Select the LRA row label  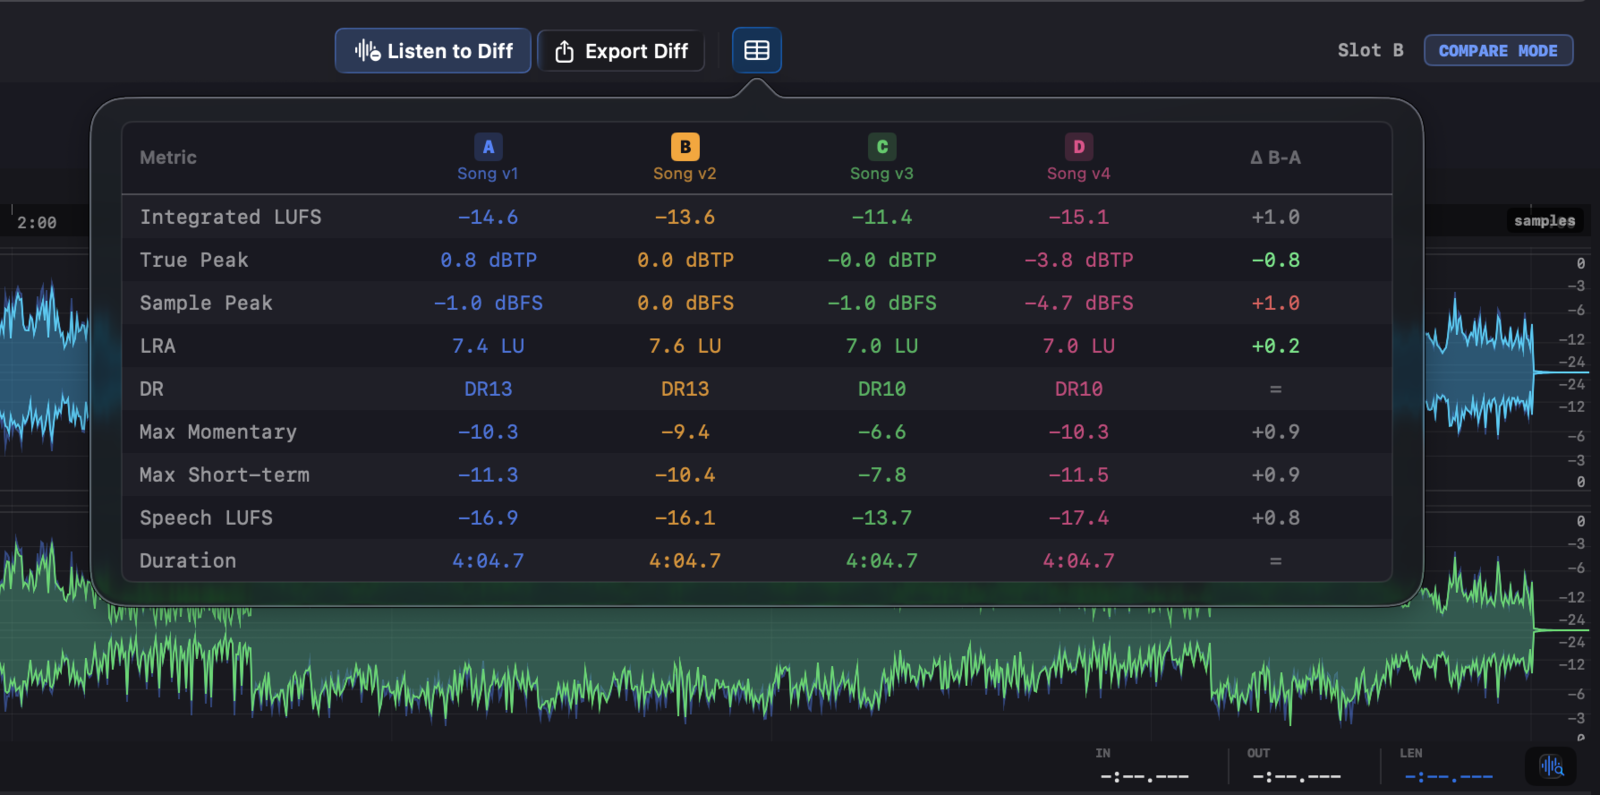tap(157, 346)
